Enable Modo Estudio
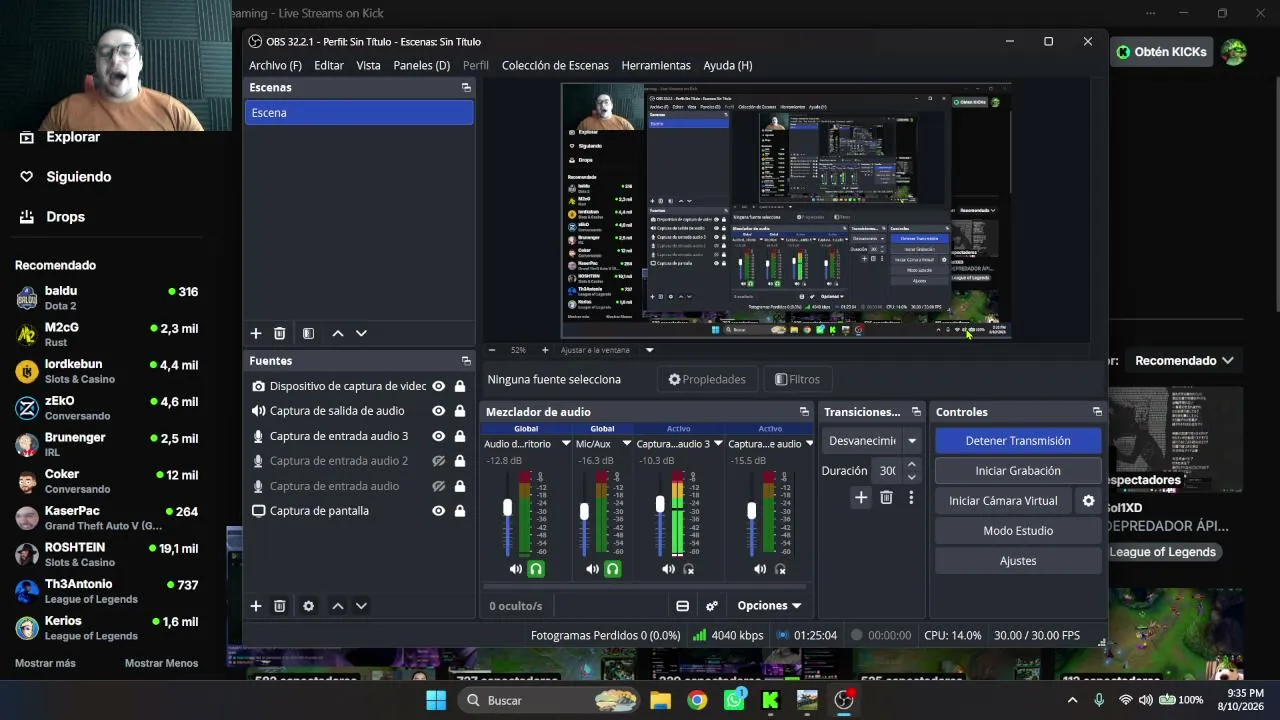The height and width of the screenshot is (720, 1280). 1018,531
